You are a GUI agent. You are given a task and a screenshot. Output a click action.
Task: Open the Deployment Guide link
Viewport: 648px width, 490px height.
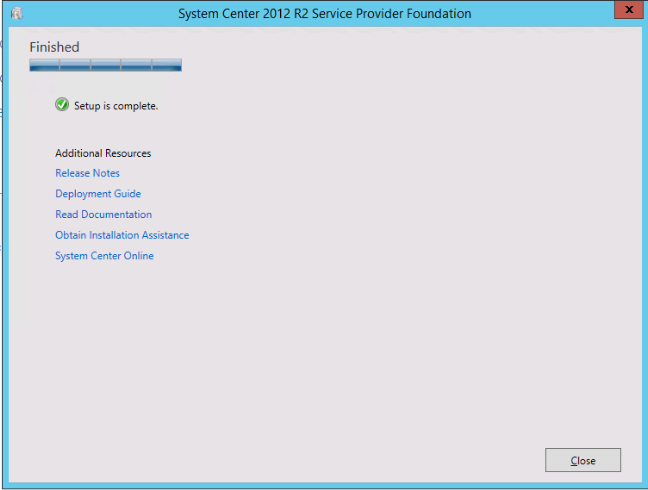(98, 194)
